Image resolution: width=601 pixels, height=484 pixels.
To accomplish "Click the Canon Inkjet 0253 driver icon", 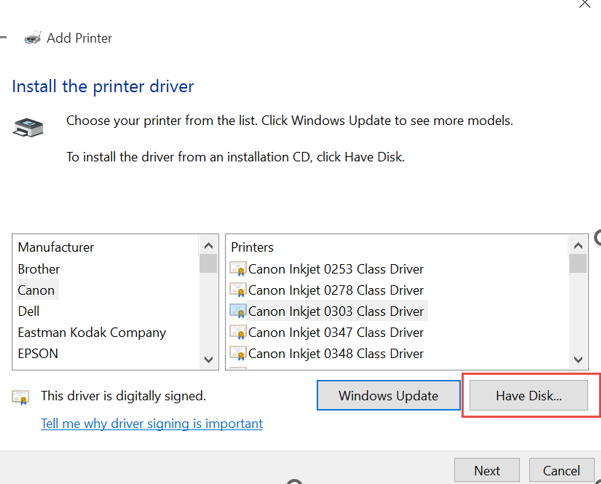I will click(x=238, y=269).
